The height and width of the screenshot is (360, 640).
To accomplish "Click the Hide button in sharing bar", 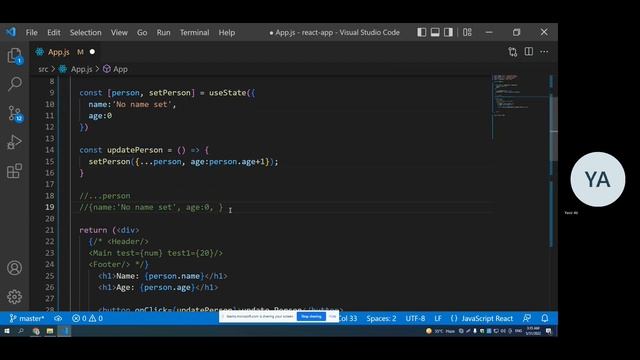I will [x=332, y=316].
